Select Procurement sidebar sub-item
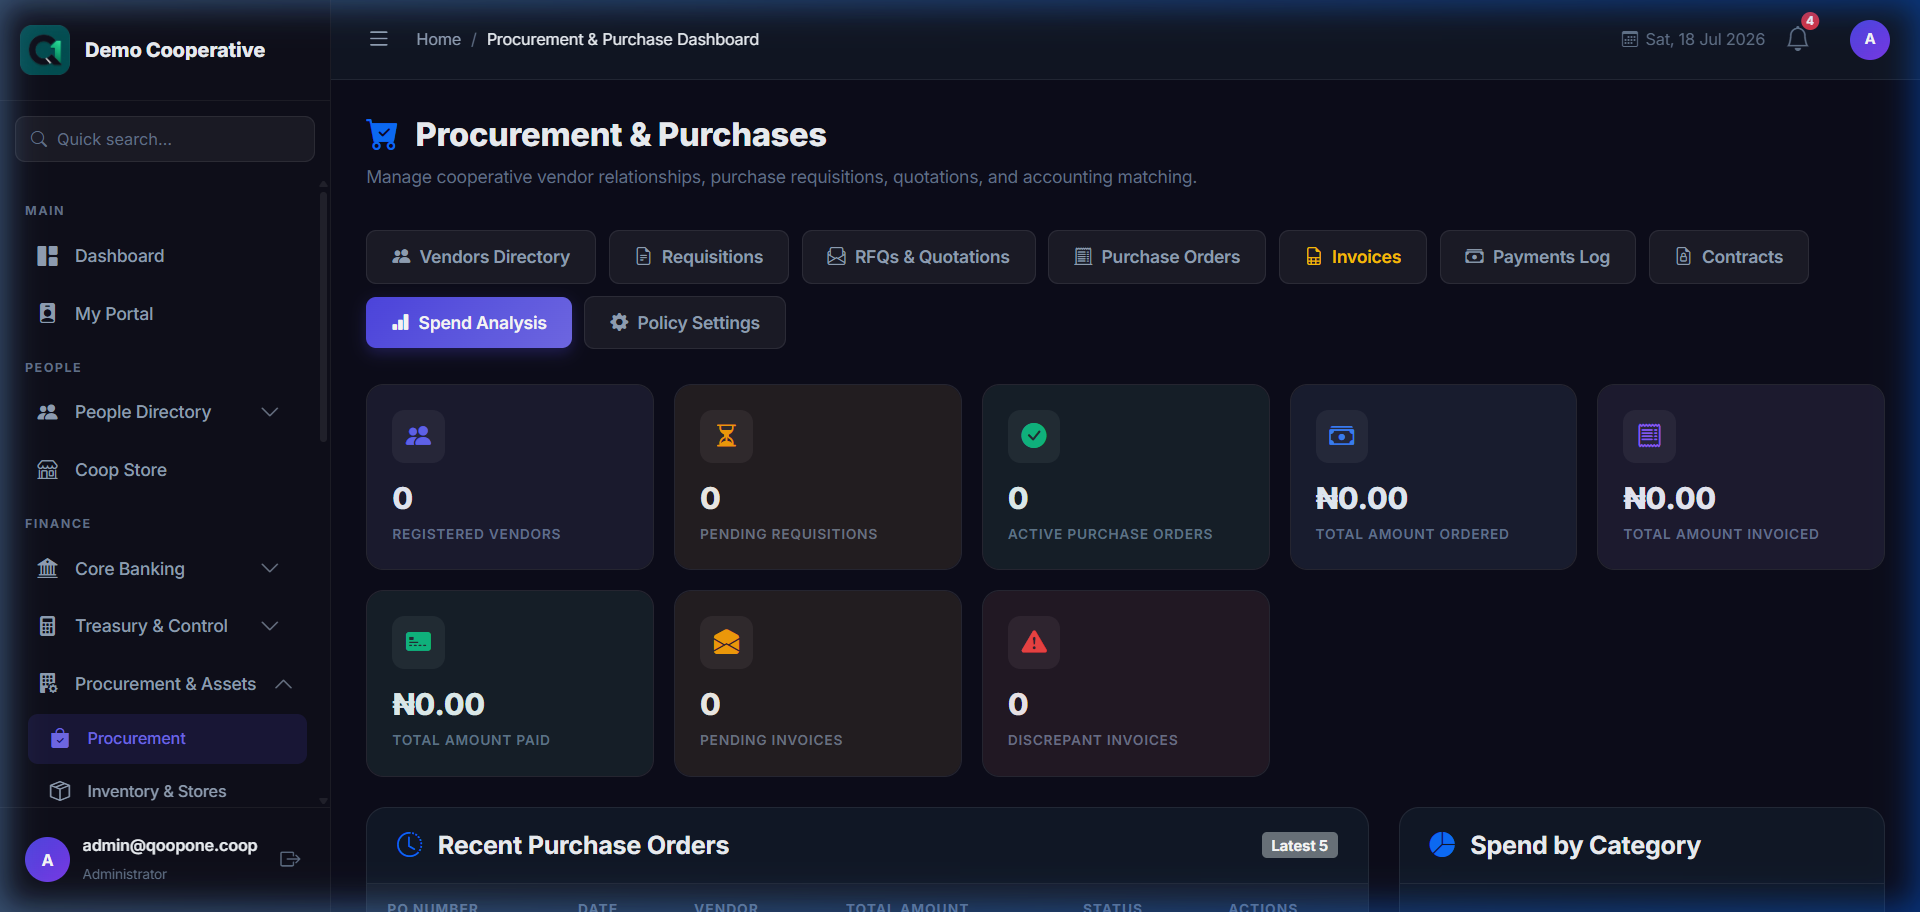 pos(167,739)
